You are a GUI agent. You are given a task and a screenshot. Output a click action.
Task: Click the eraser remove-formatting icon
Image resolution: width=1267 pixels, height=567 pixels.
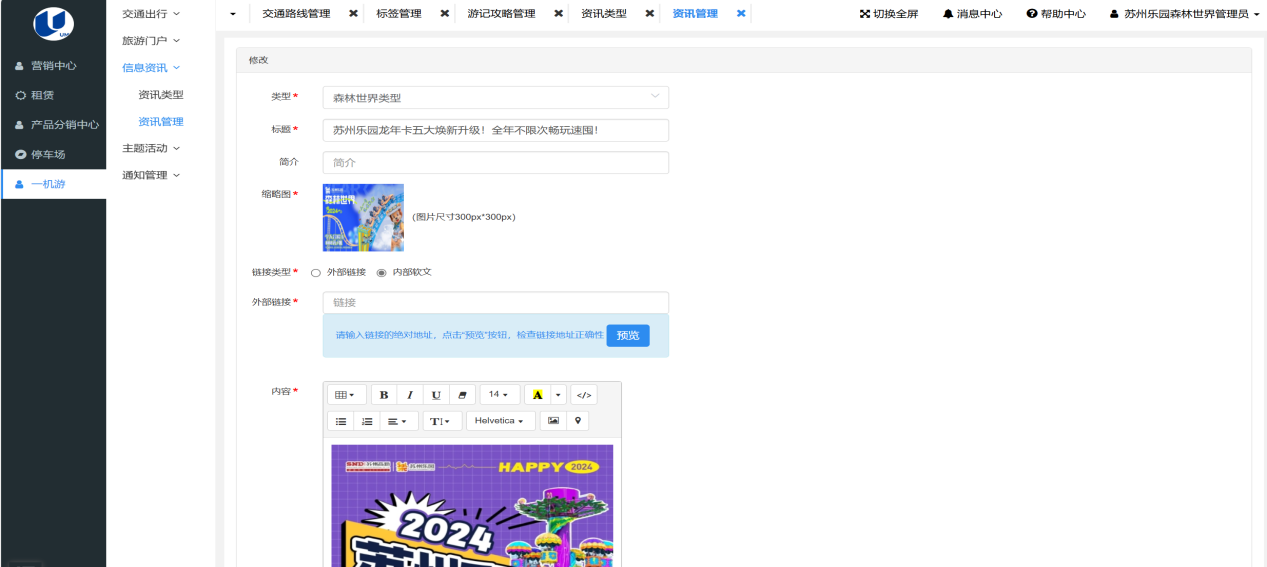pyautogui.click(x=462, y=395)
